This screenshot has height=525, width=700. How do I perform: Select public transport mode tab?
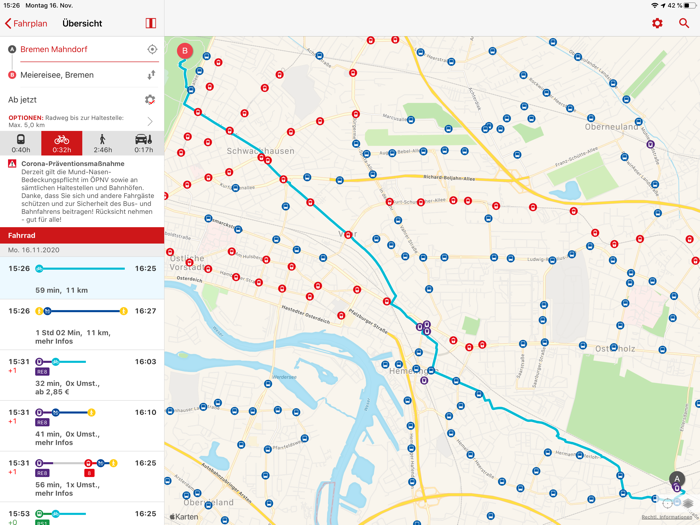point(21,143)
